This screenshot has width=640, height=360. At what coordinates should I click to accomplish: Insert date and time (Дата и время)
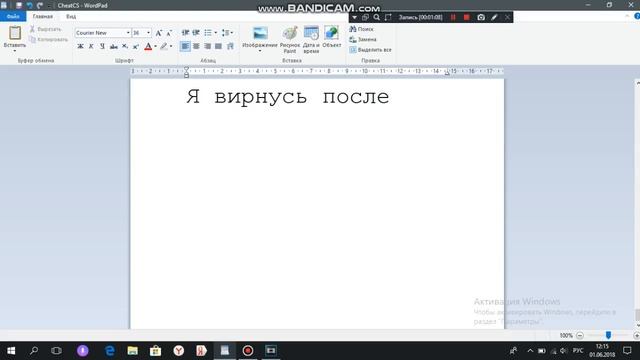click(x=311, y=39)
